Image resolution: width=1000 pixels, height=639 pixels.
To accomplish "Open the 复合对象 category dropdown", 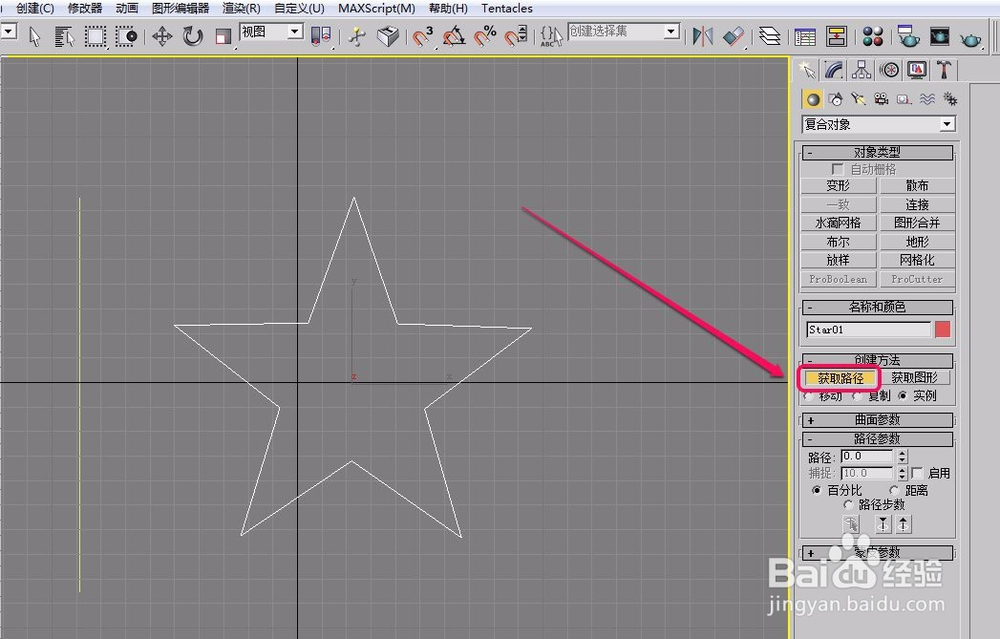I will click(946, 123).
